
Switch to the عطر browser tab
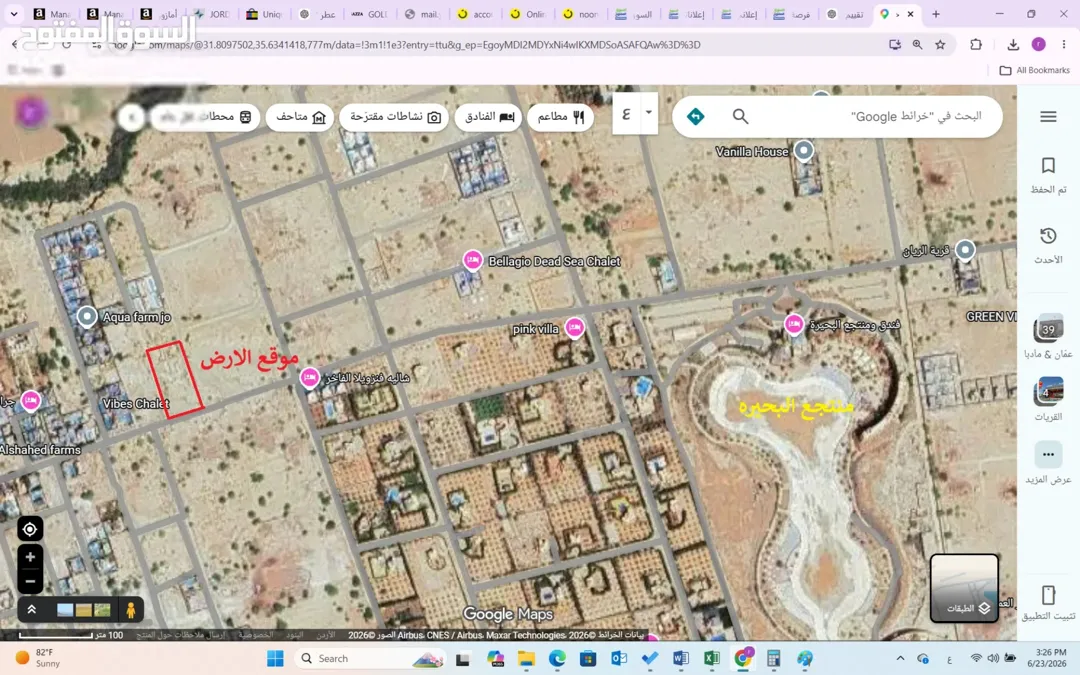(x=318, y=14)
